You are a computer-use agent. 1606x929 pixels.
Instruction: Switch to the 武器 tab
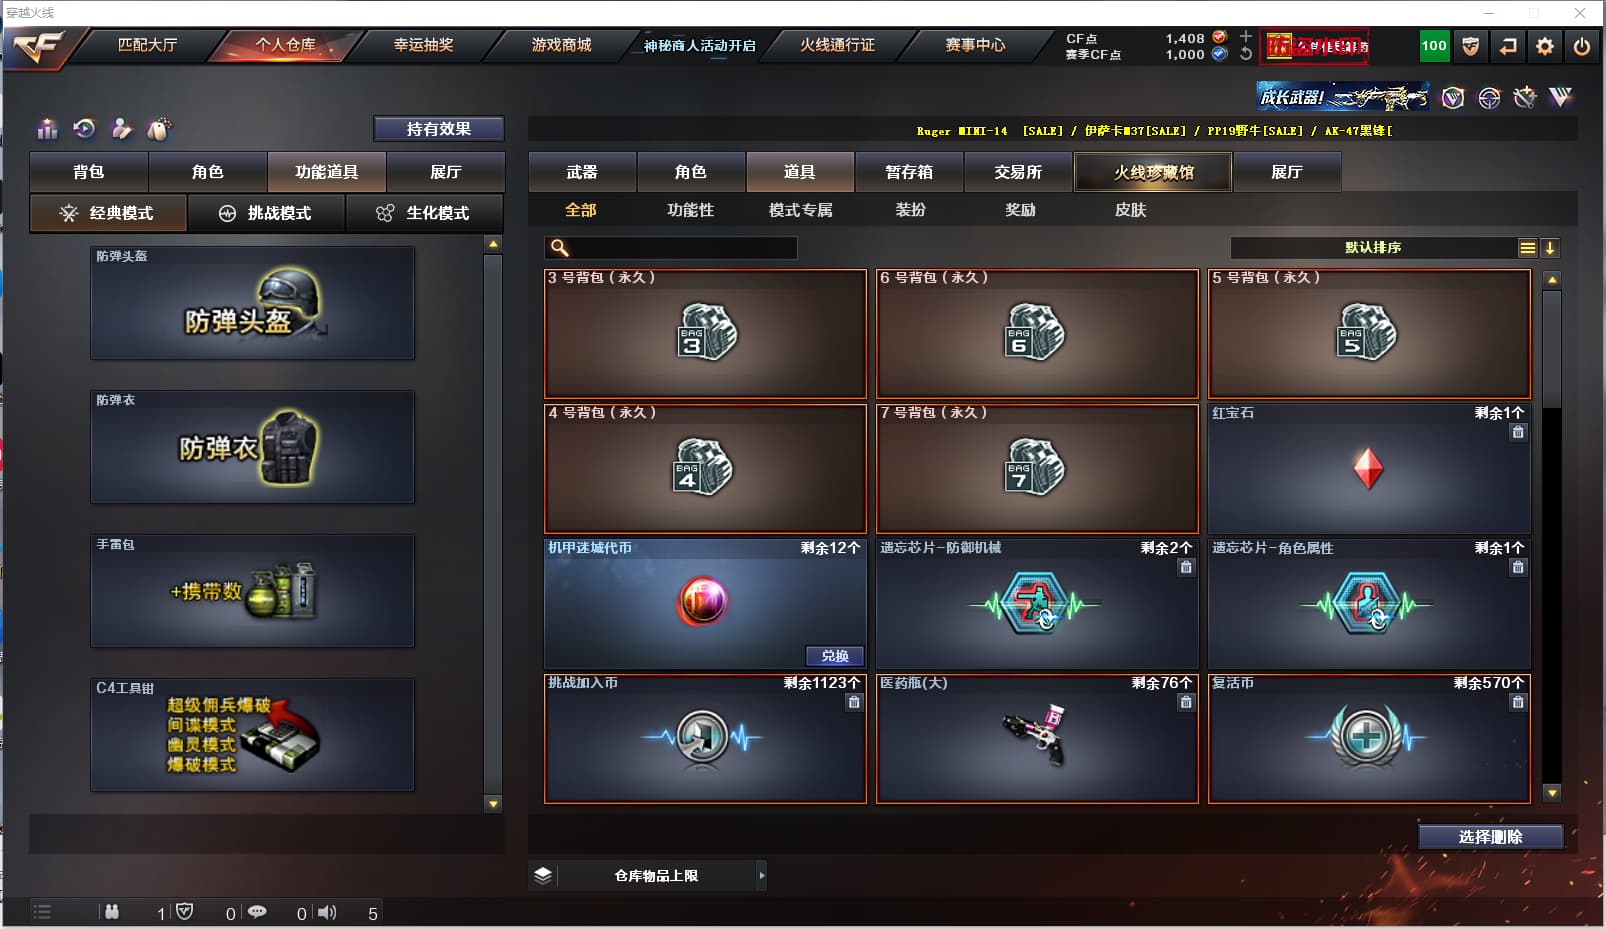tap(582, 172)
